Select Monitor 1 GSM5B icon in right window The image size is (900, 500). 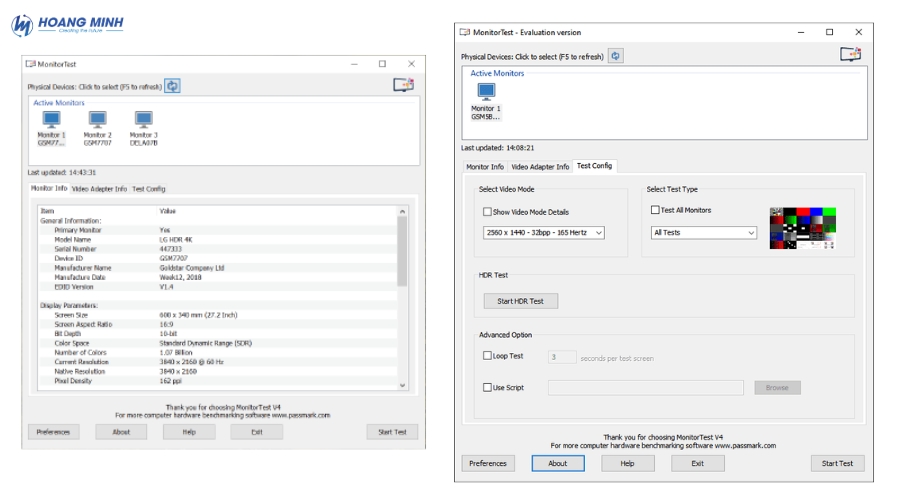click(486, 102)
